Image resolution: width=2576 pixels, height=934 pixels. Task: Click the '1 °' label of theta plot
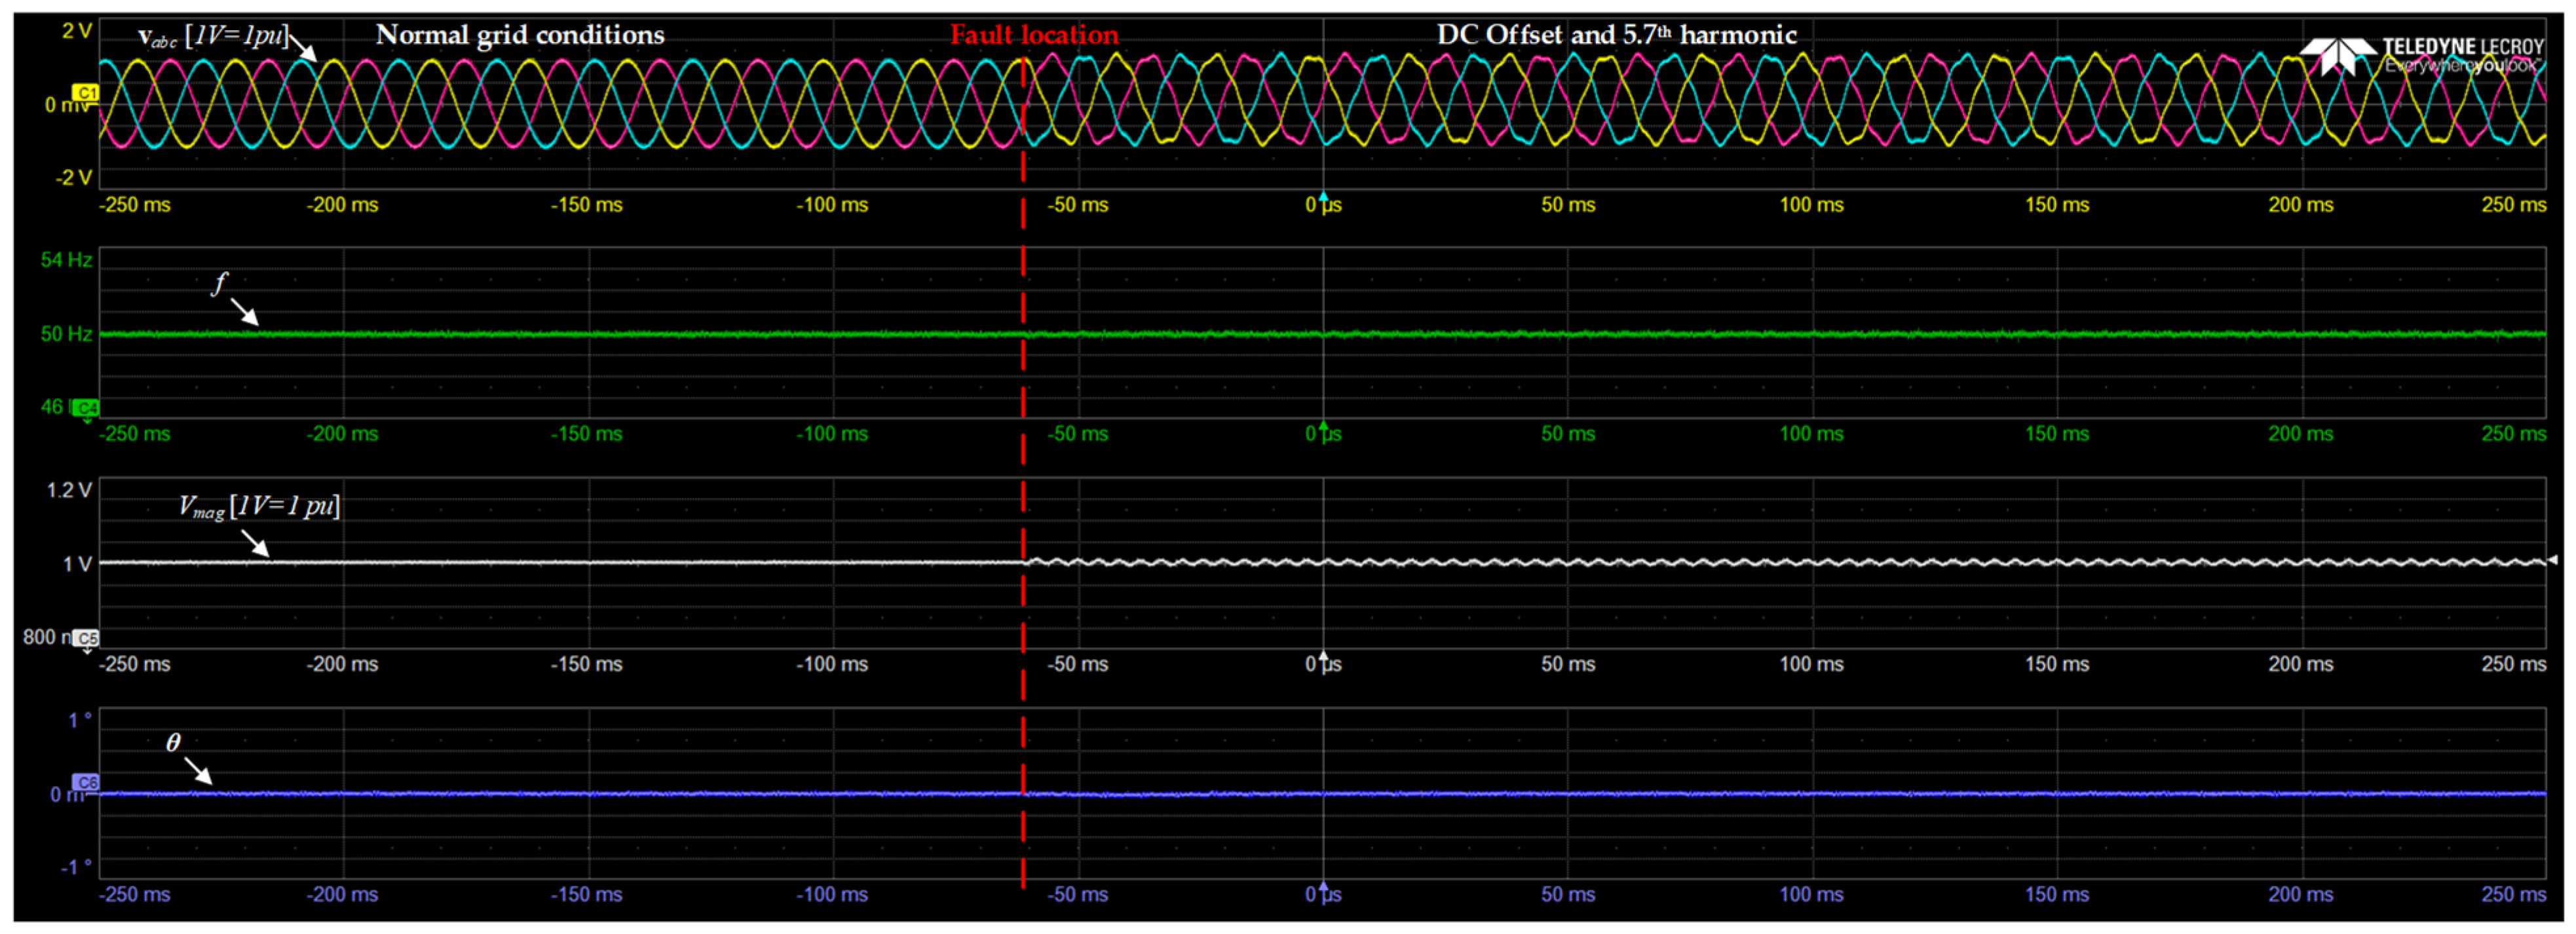pos(80,720)
